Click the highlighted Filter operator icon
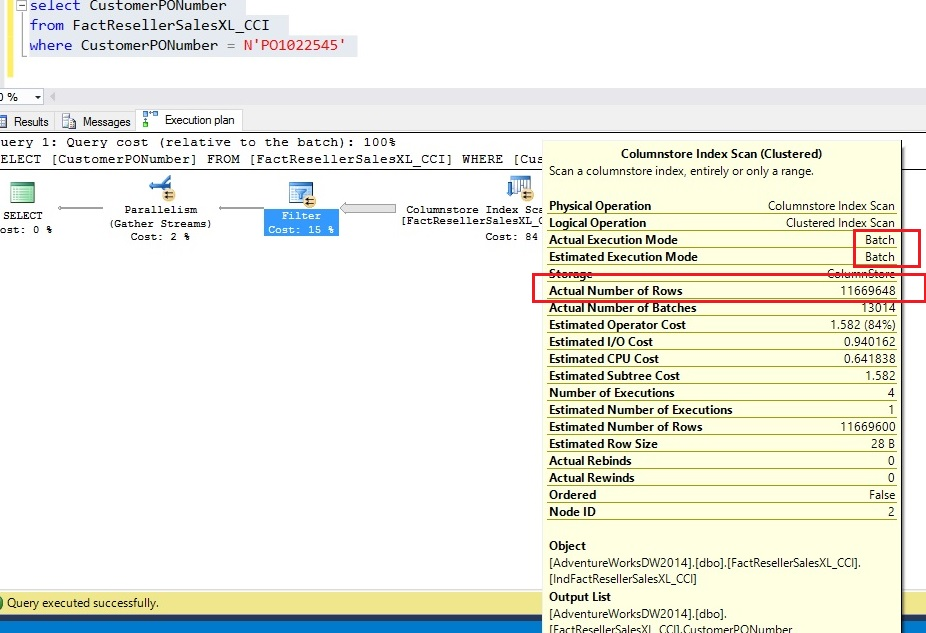The width and height of the screenshot is (926, 633). (301, 193)
